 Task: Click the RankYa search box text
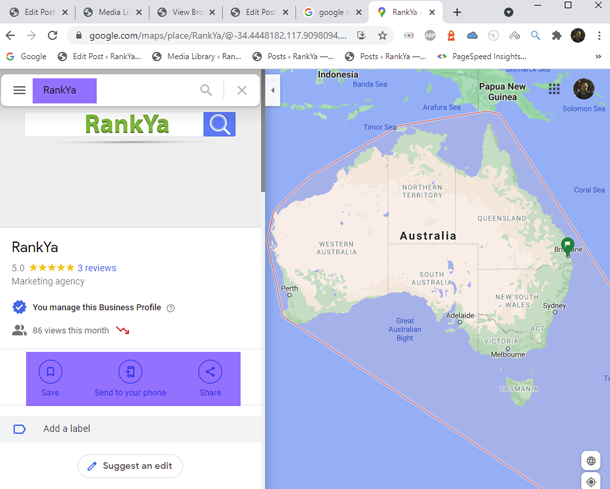(x=60, y=90)
